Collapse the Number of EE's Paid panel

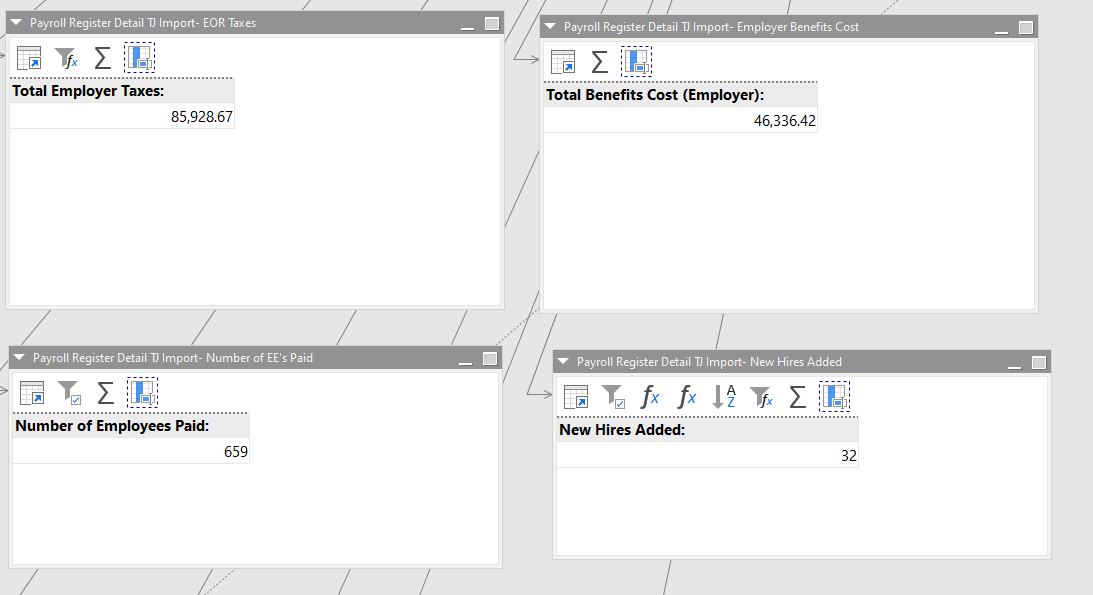(x=19, y=358)
